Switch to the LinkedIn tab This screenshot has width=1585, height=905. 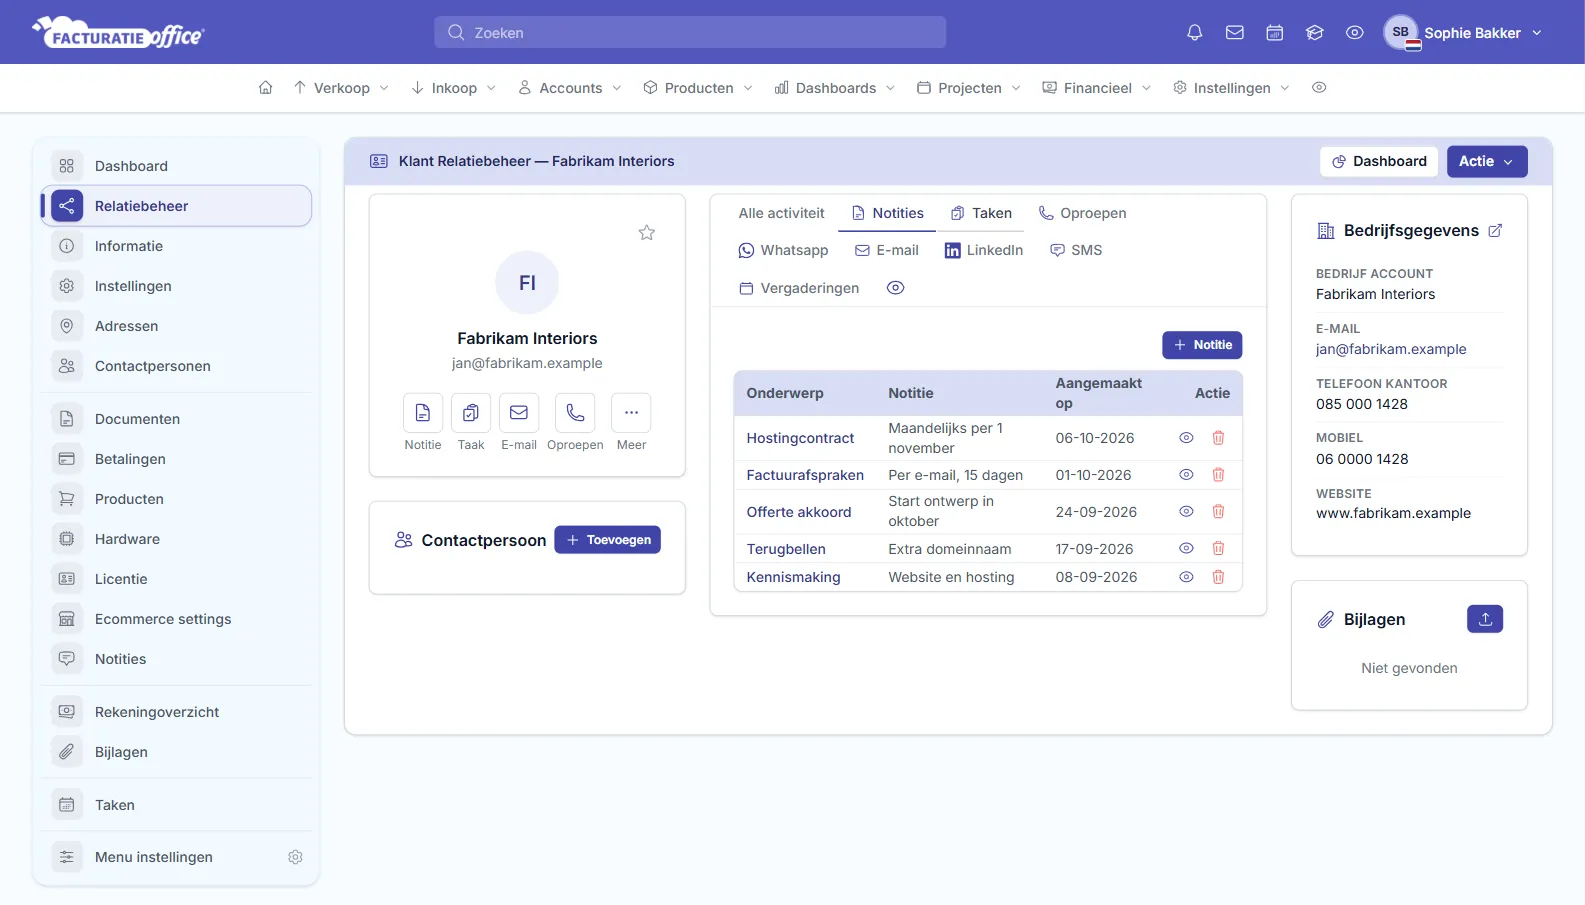coord(984,250)
